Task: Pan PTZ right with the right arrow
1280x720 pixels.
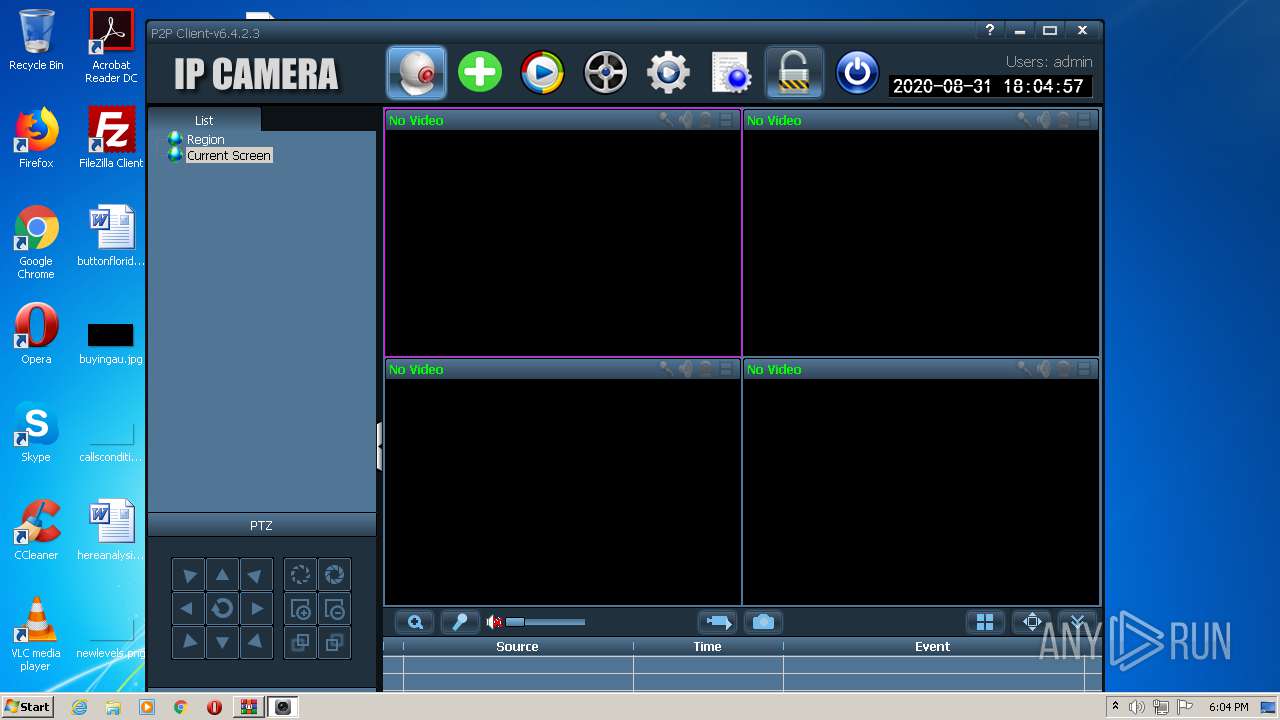Action: click(256, 608)
